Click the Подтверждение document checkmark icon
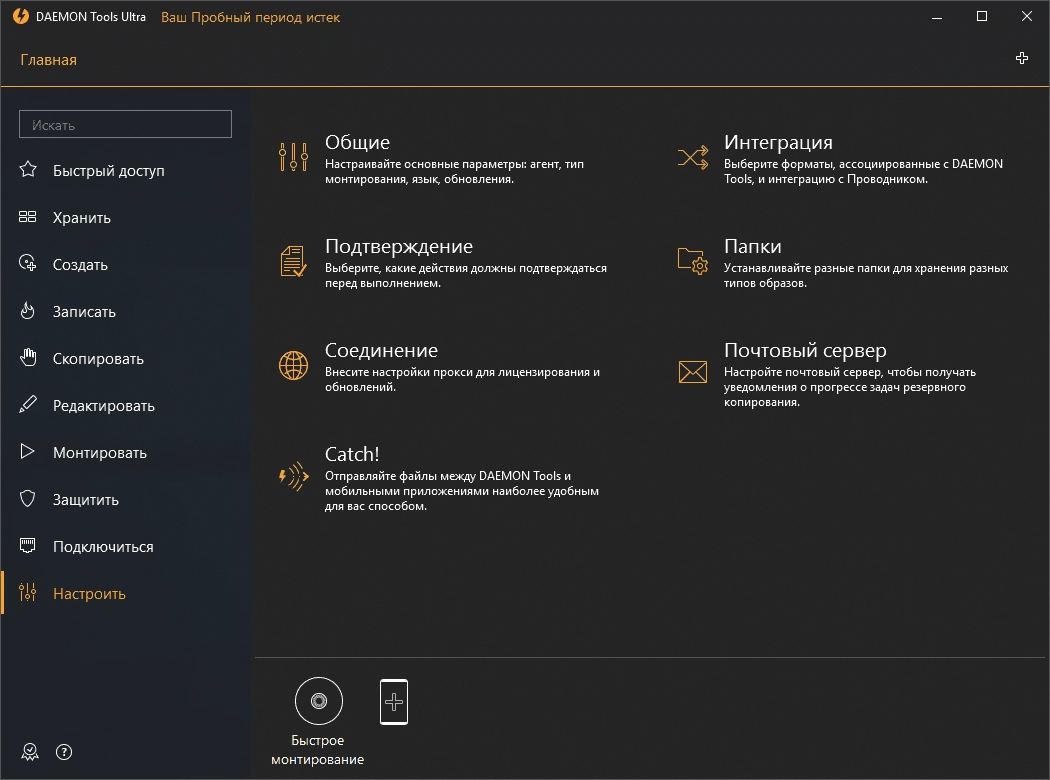Viewport: 1050px width, 780px height. [x=293, y=261]
